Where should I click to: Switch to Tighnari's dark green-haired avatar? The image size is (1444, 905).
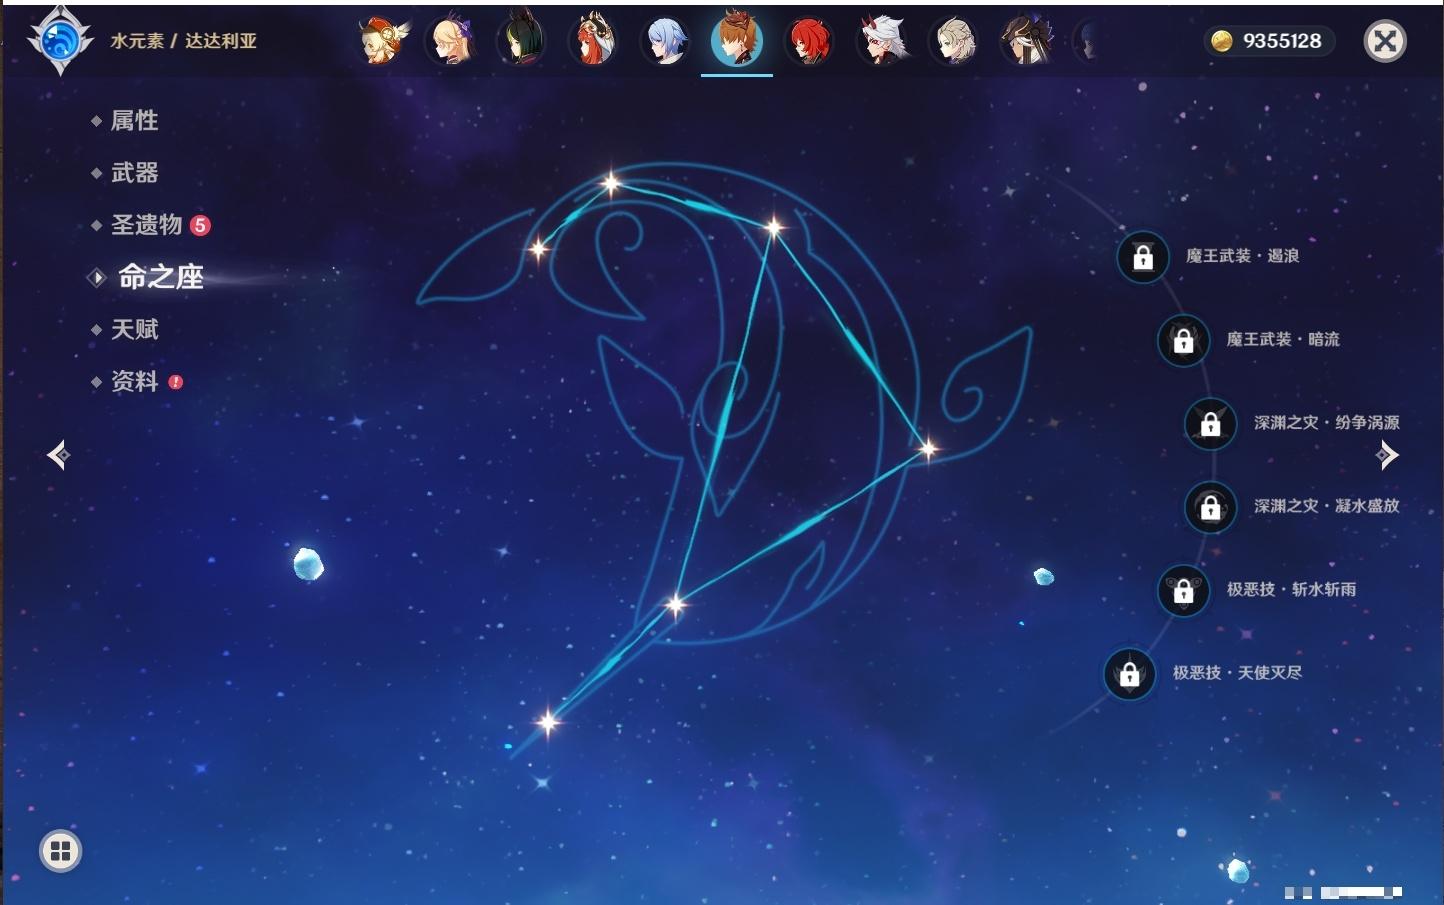(x=521, y=41)
